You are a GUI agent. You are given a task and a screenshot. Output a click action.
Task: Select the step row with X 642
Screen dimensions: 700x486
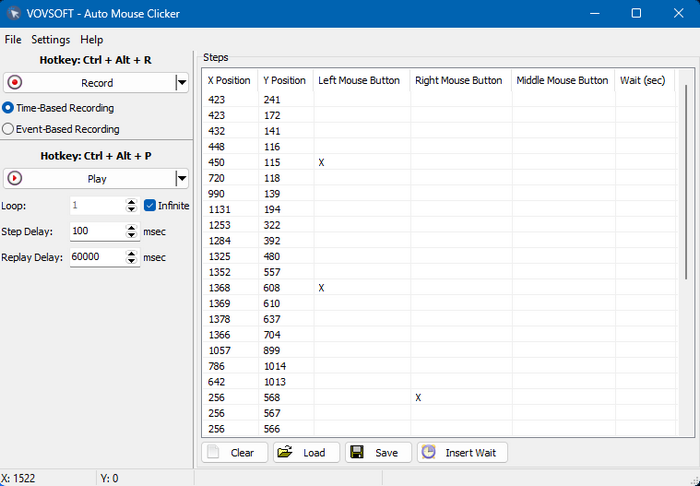(x=439, y=382)
